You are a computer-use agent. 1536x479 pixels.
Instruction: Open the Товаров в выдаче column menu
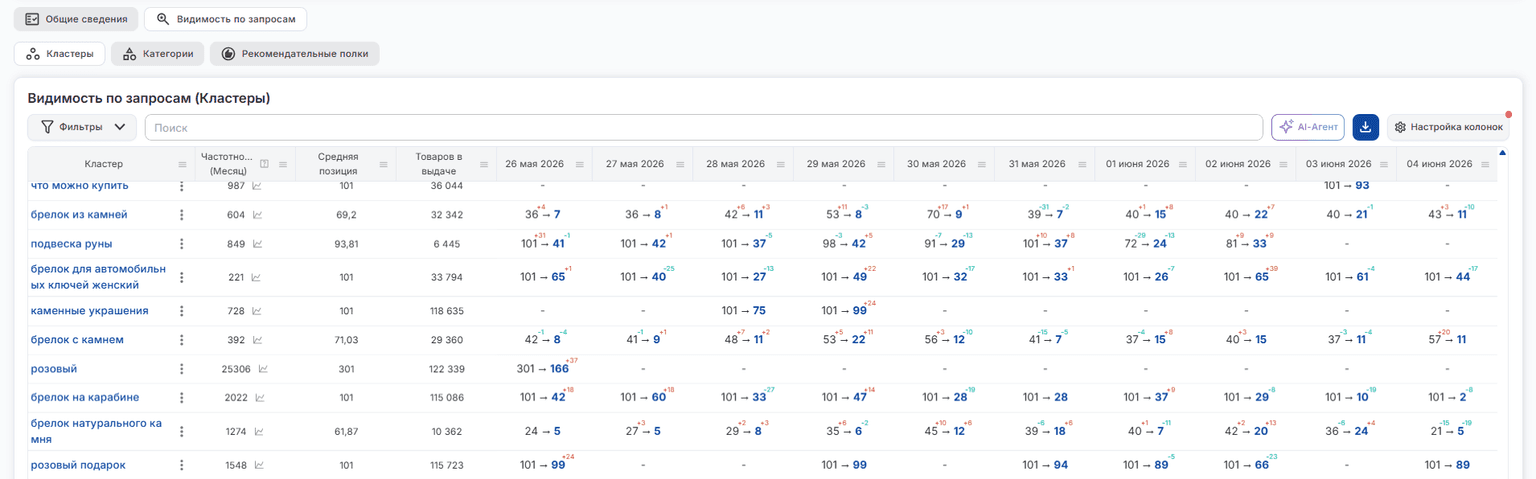point(483,164)
